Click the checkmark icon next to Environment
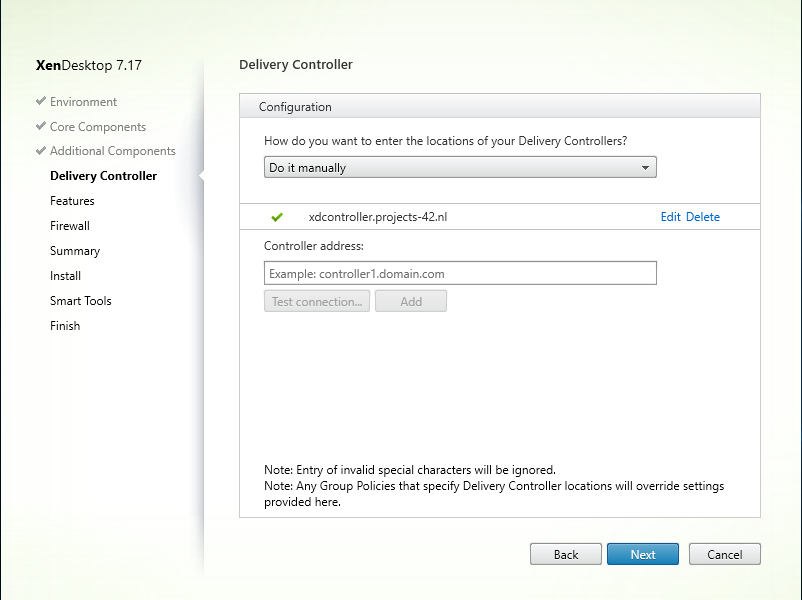The image size is (802, 600). (41, 101)
